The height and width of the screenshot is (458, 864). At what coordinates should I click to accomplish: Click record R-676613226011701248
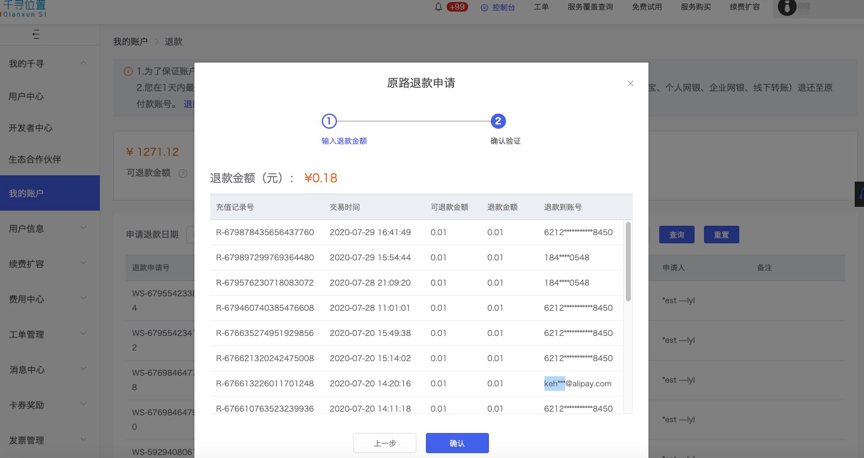click(265, 384)
